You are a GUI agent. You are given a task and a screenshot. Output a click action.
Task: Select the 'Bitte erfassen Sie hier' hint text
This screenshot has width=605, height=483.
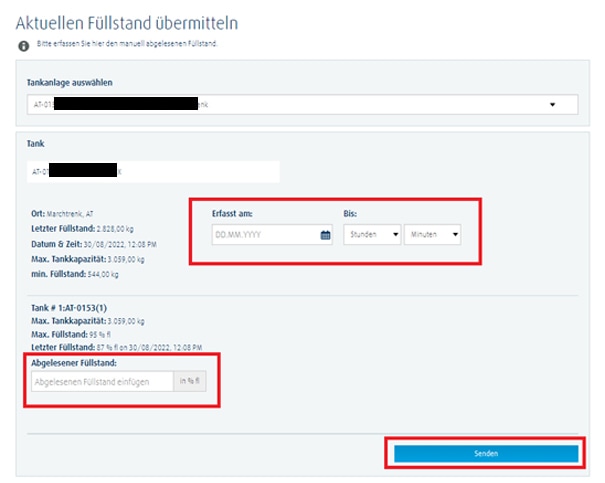click(x=127, y=44)
